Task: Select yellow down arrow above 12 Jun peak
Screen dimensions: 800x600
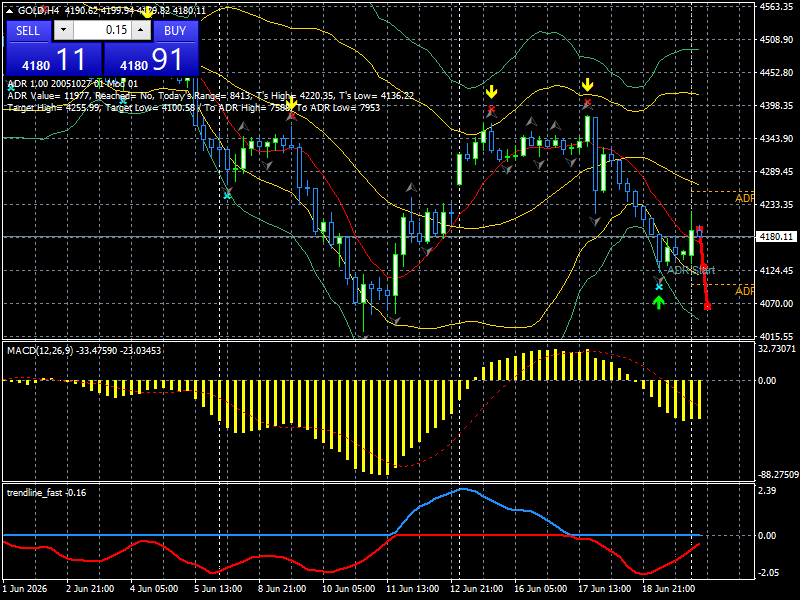Action: [x=491, y=92]
